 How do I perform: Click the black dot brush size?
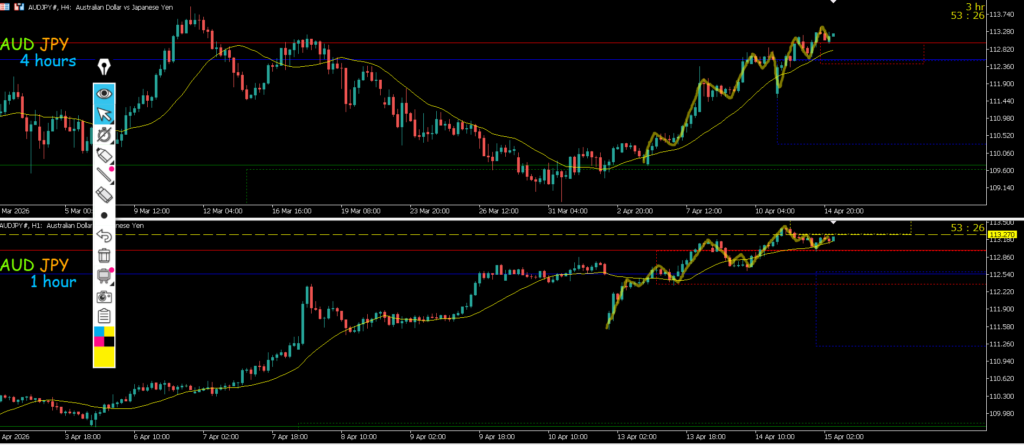click(x=104, y=215)
